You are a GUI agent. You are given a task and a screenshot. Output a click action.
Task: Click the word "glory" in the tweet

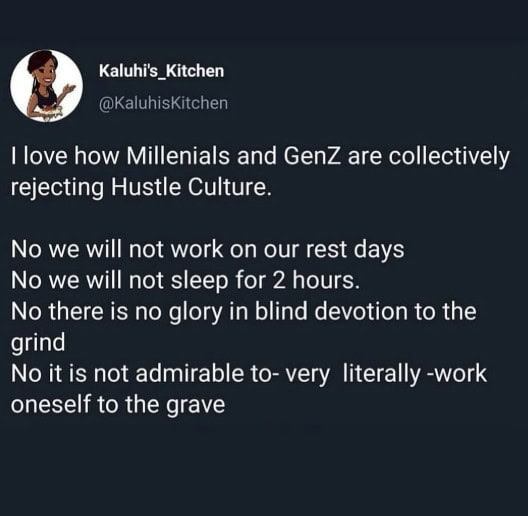click(195, 313)
